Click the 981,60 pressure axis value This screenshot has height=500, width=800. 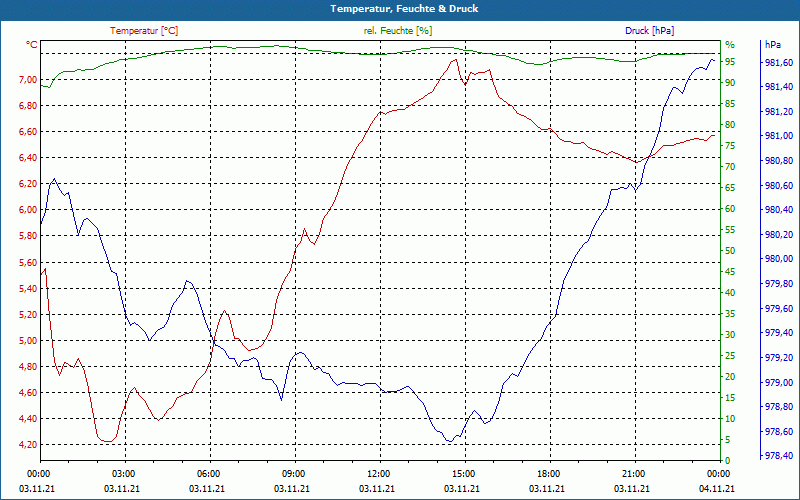coord(779,62)
